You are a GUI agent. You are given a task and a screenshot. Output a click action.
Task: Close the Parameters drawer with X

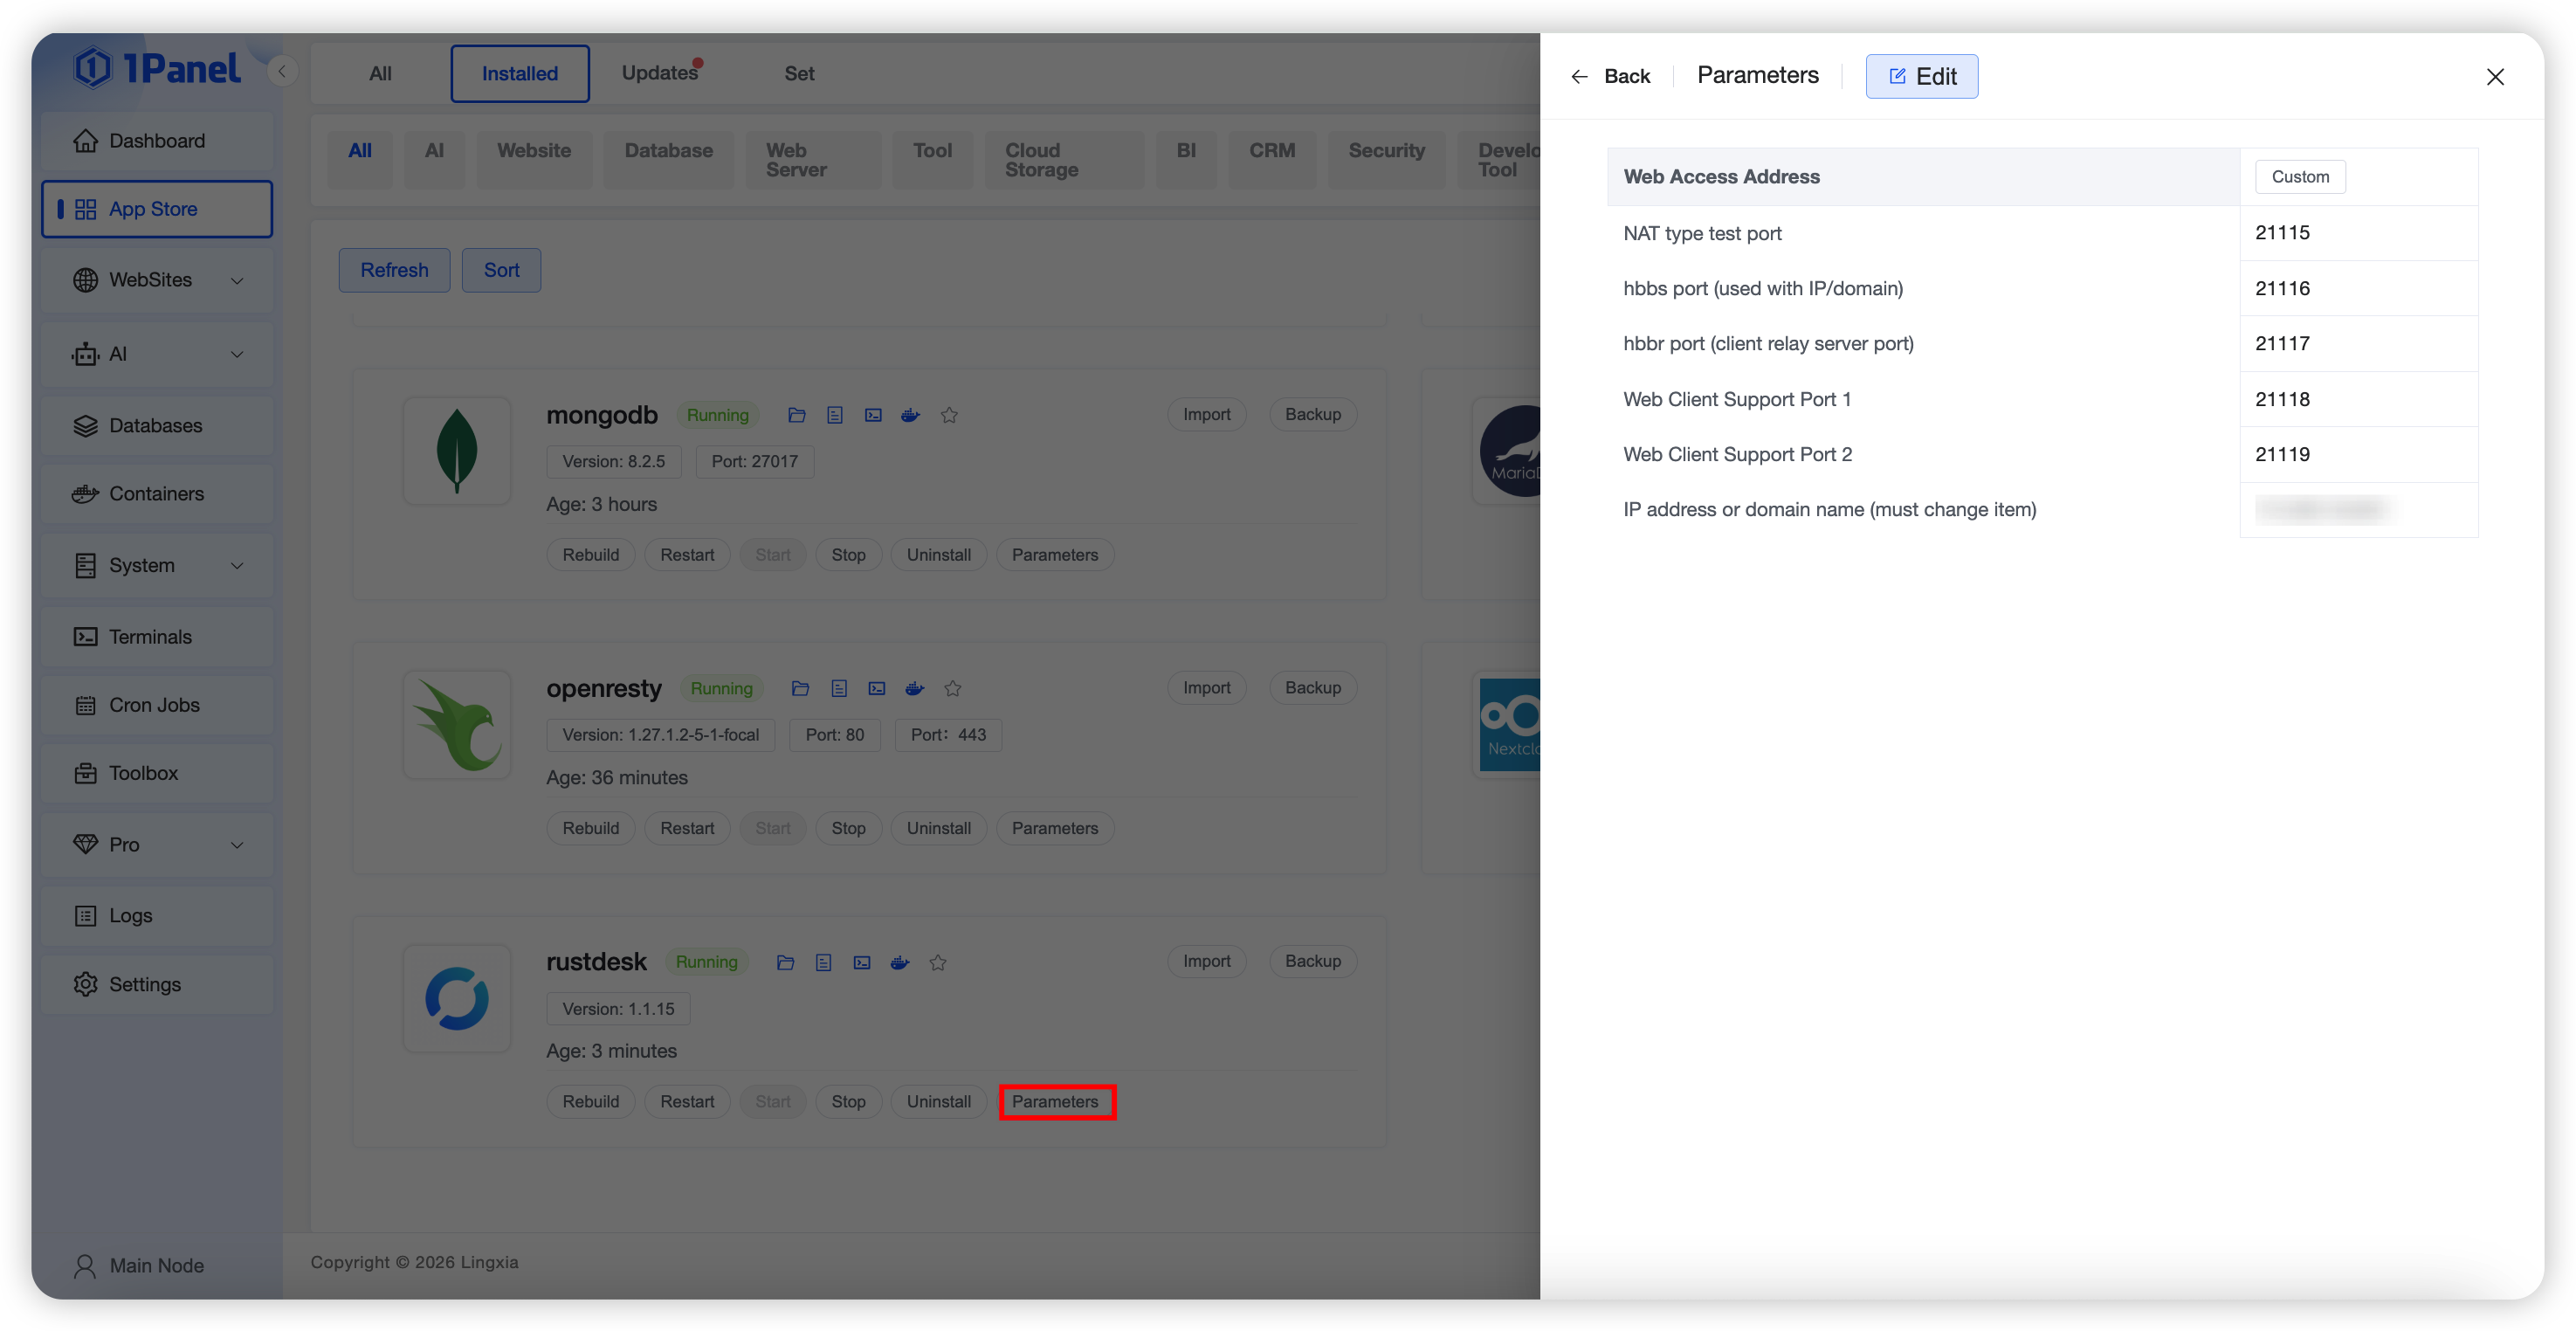pos(2494,77)
